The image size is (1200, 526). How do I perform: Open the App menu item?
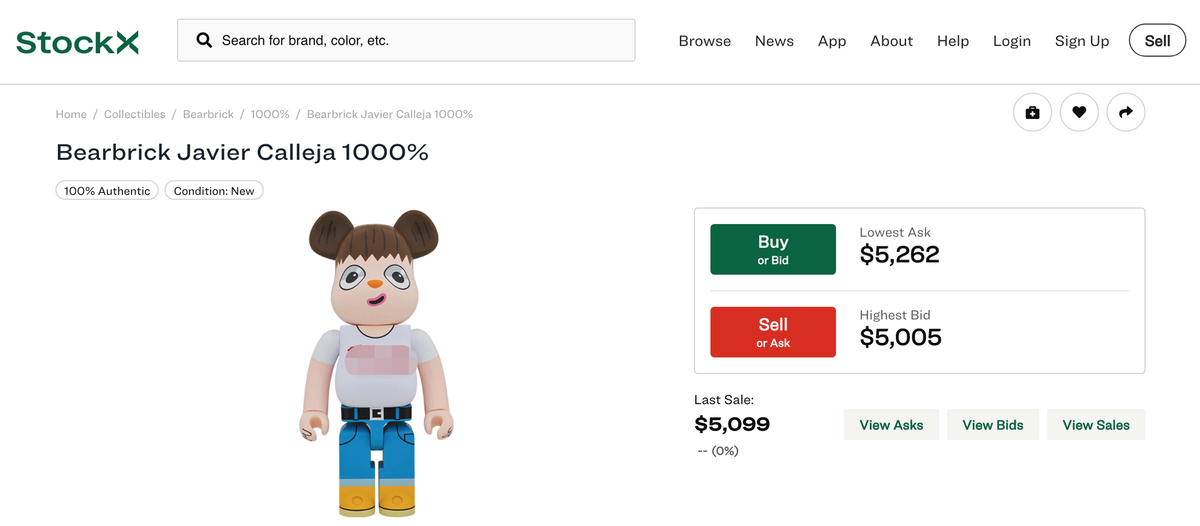[832, 41]
